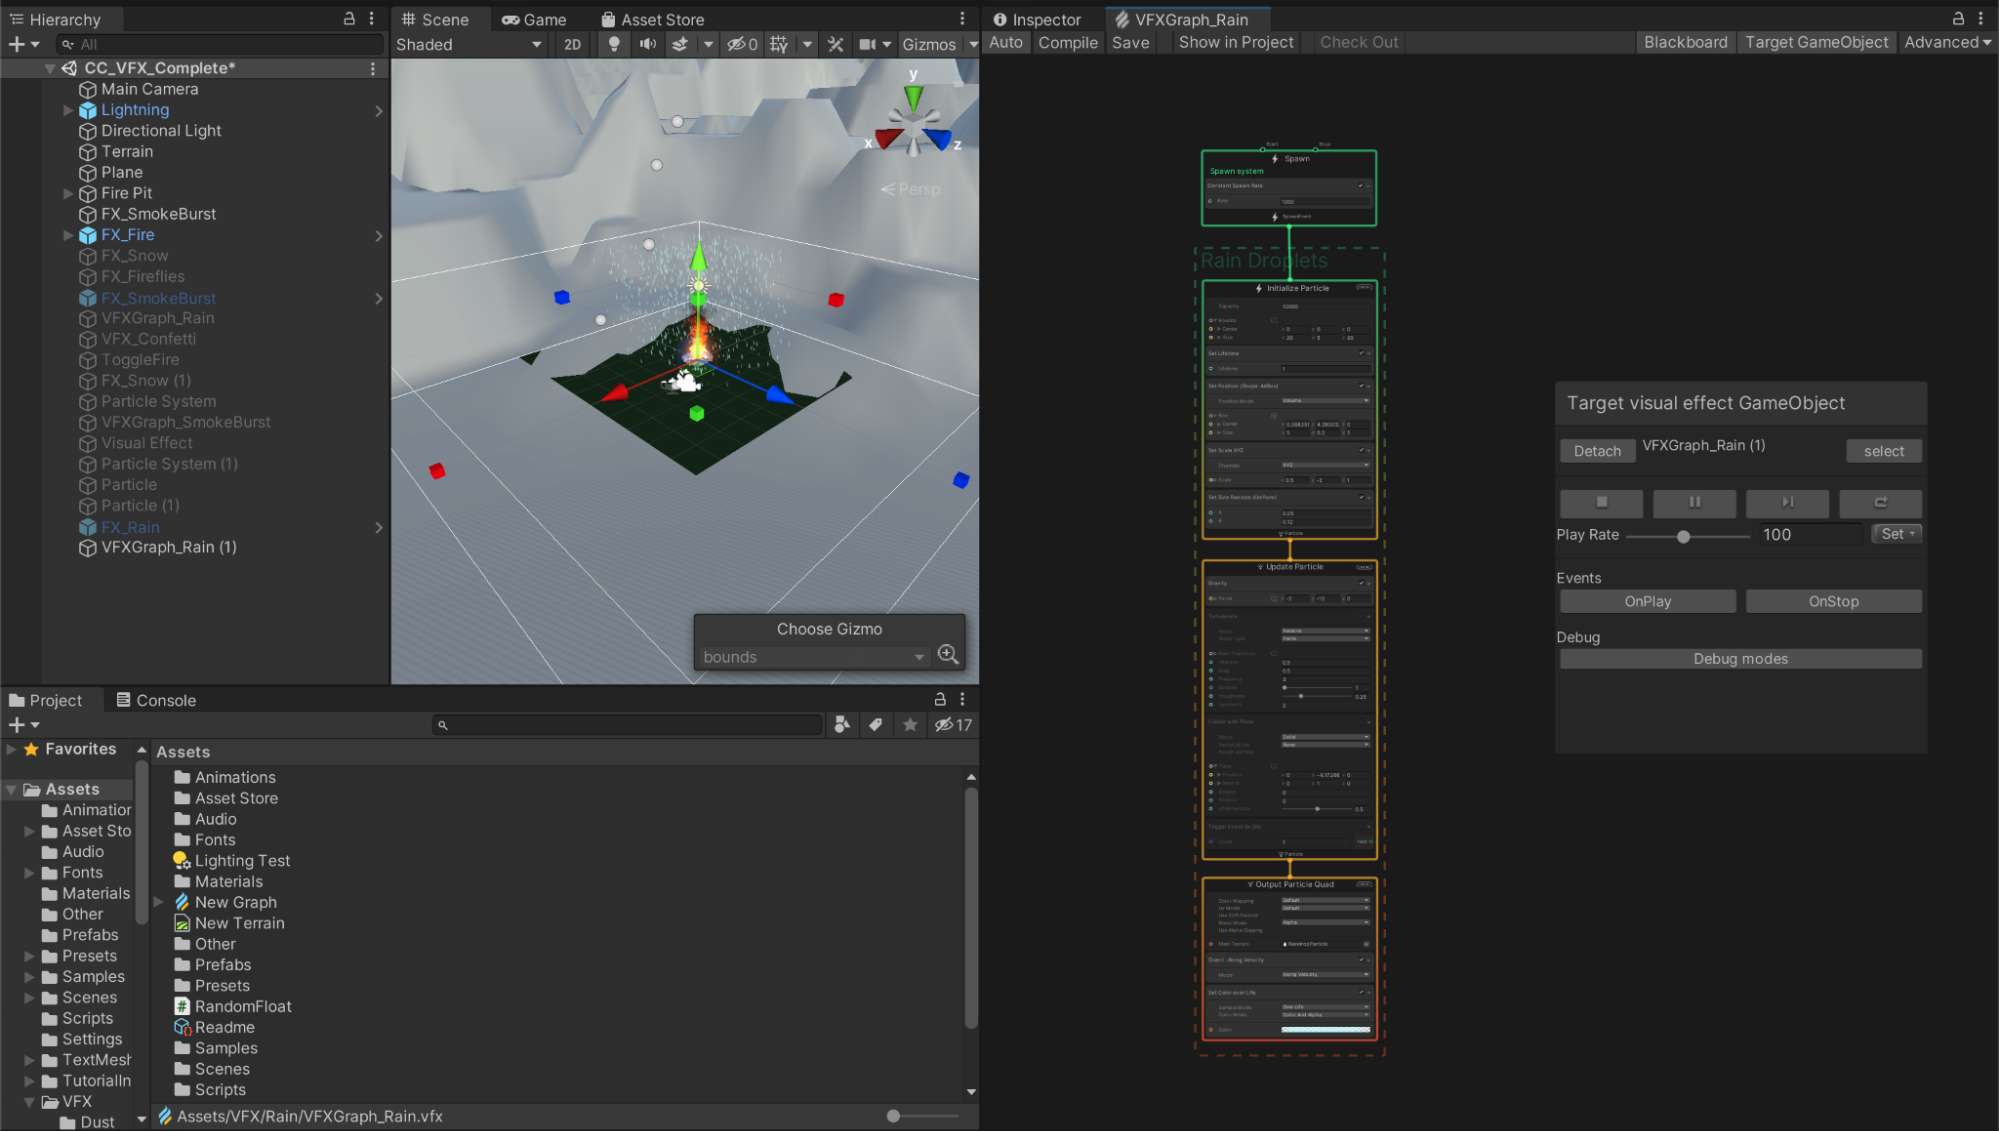Open the Shaded draw mode dropdown

coord(468,44)
